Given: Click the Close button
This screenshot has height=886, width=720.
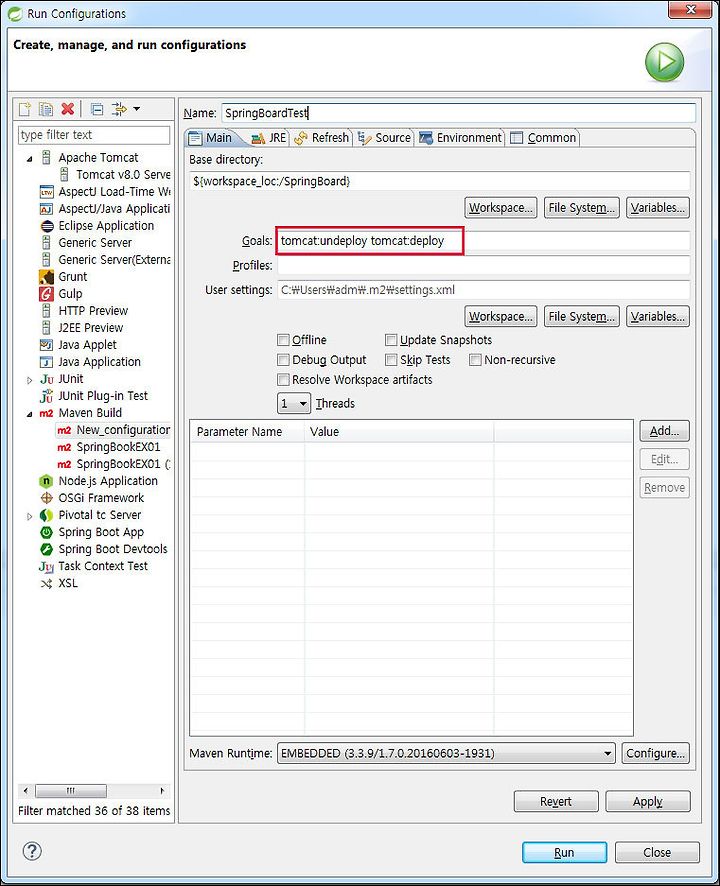Looking at the screenshot, I should coord(657,852).
